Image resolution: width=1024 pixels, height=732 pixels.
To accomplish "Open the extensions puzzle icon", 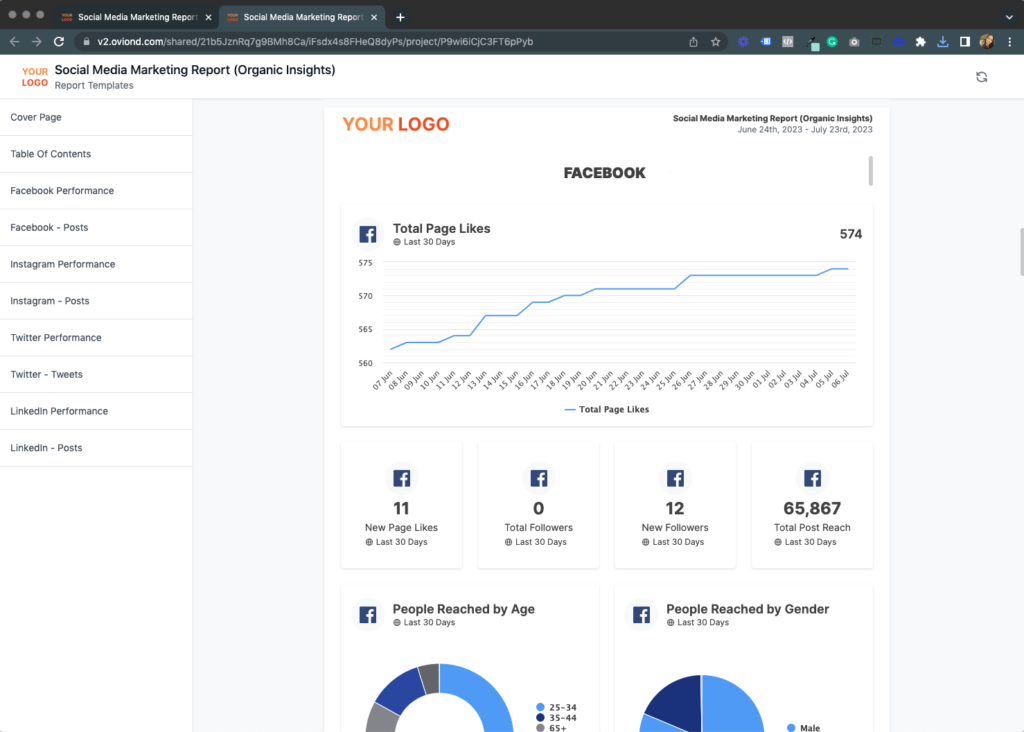I will [x=920, y=42].
